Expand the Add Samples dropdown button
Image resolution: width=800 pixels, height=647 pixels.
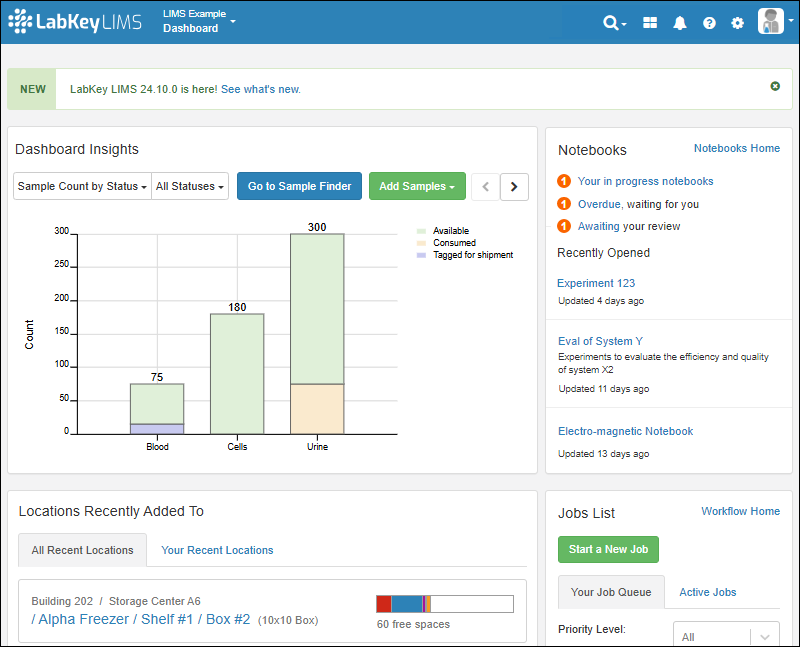coord(417,186)
